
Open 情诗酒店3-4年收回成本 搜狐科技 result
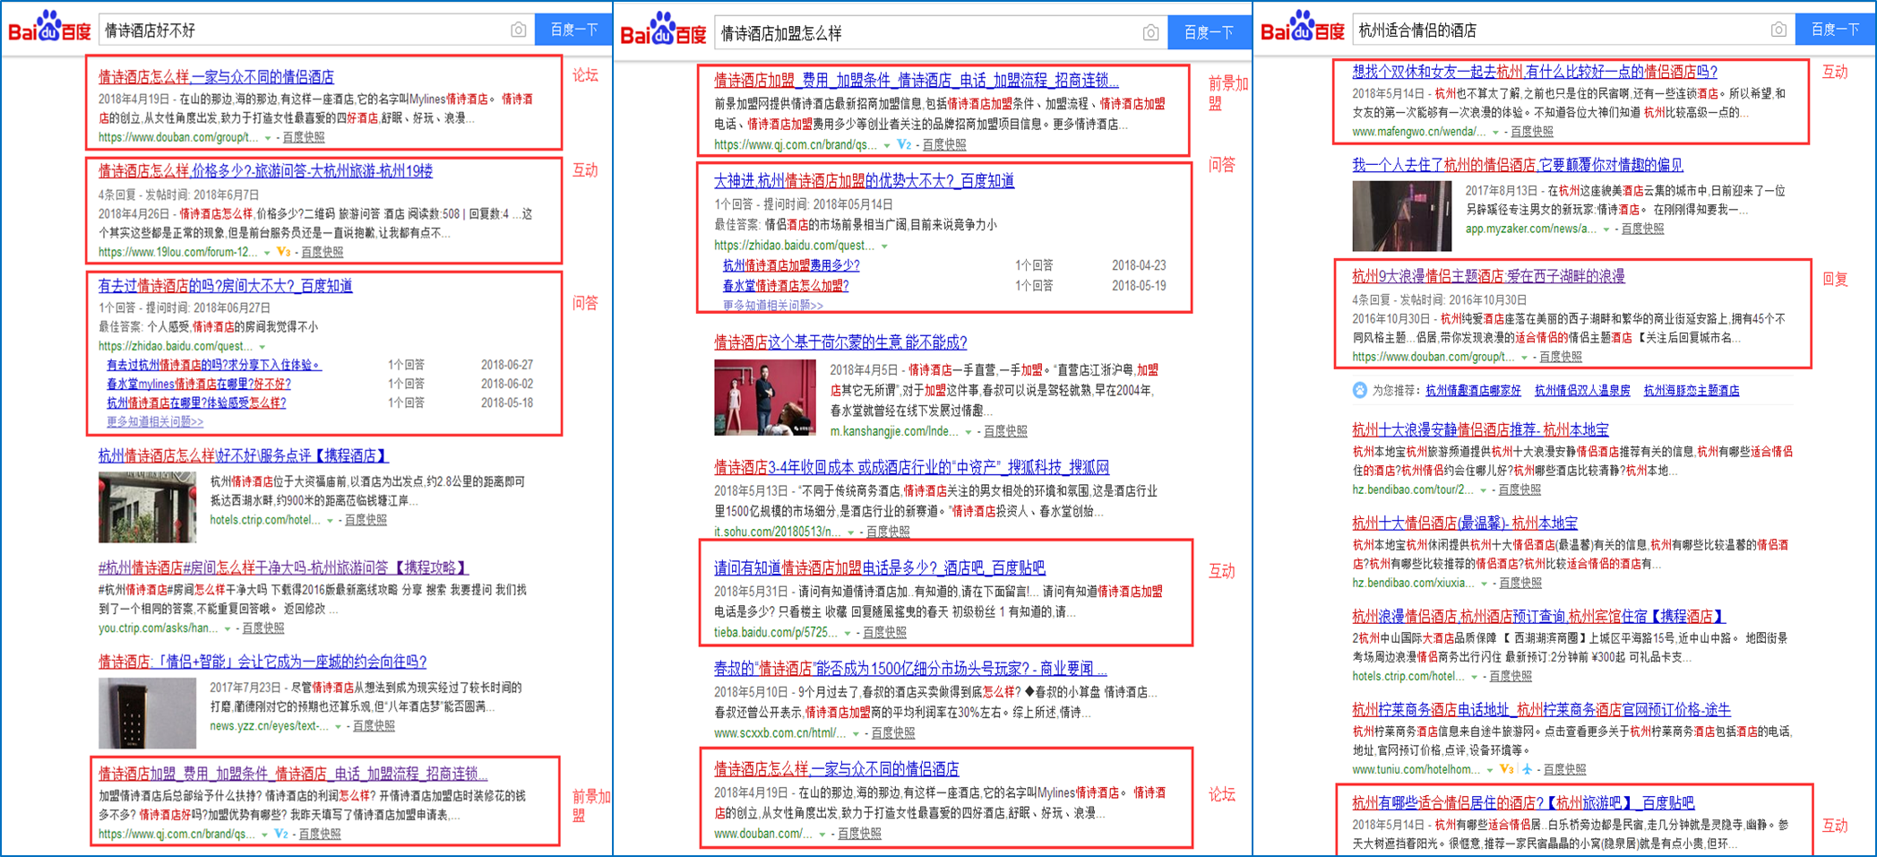pyautogui.click(x=911, y=467)
